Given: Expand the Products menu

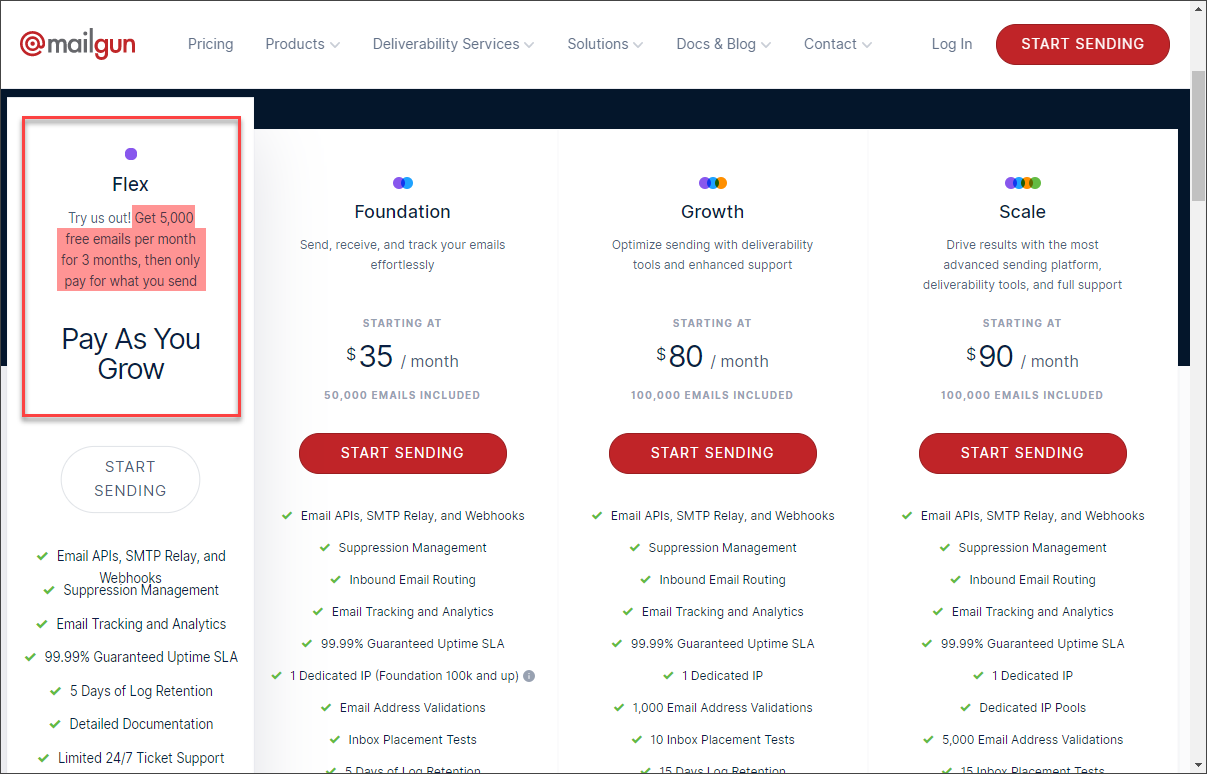Looking at the screenshot, I should (302, 44).
